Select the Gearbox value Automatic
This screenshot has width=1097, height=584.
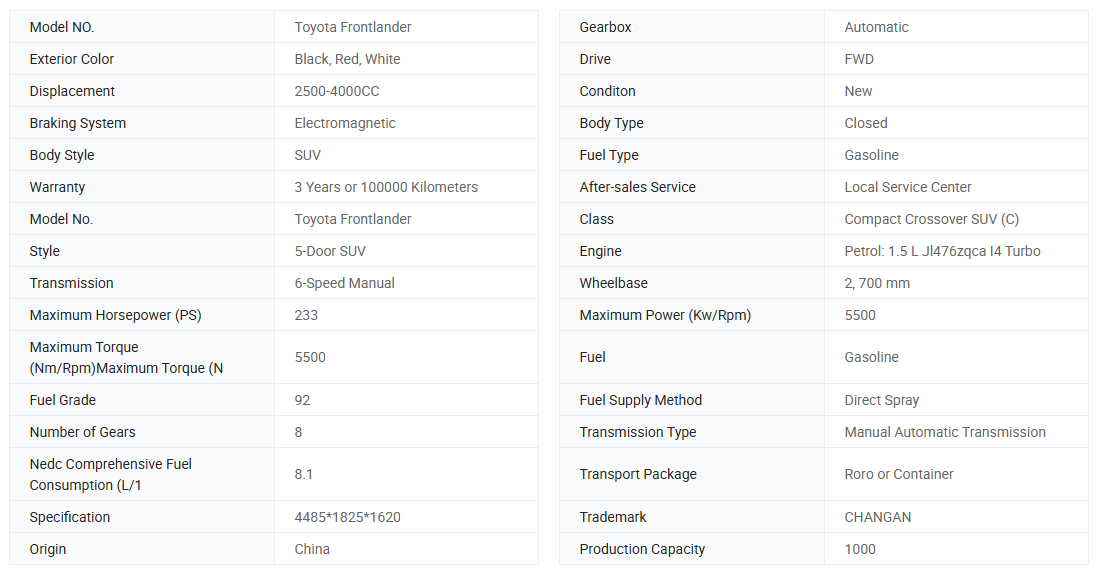pyautogui.click(x=876, y=27)
